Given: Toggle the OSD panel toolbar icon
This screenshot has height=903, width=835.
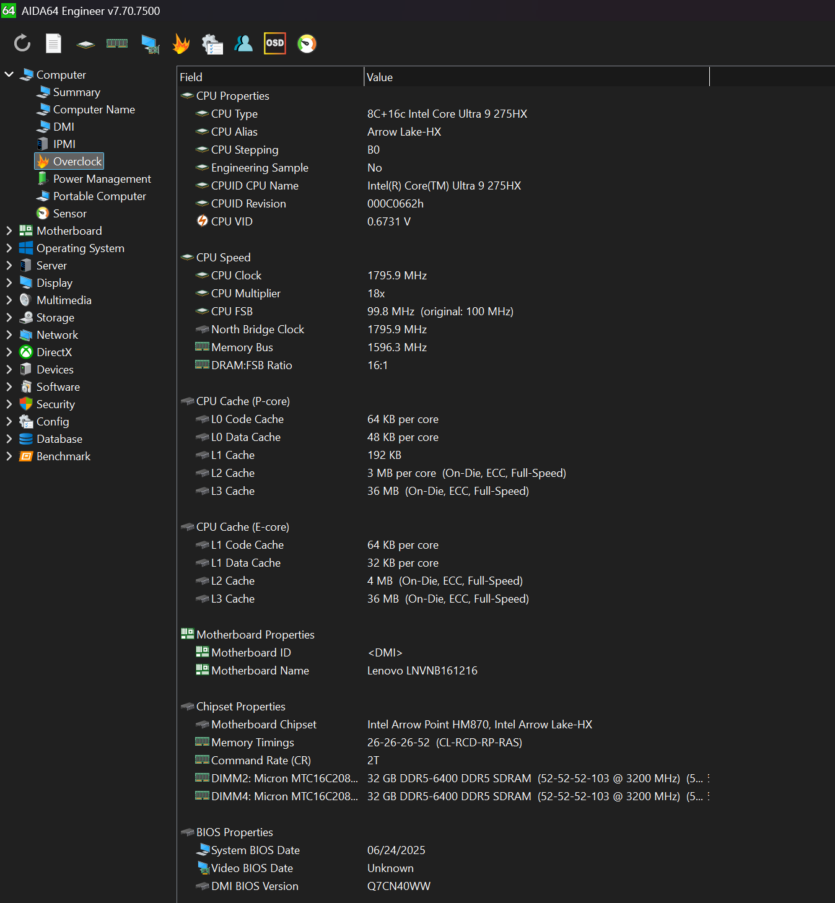Looking at the screenshot, I should [275, 43].
